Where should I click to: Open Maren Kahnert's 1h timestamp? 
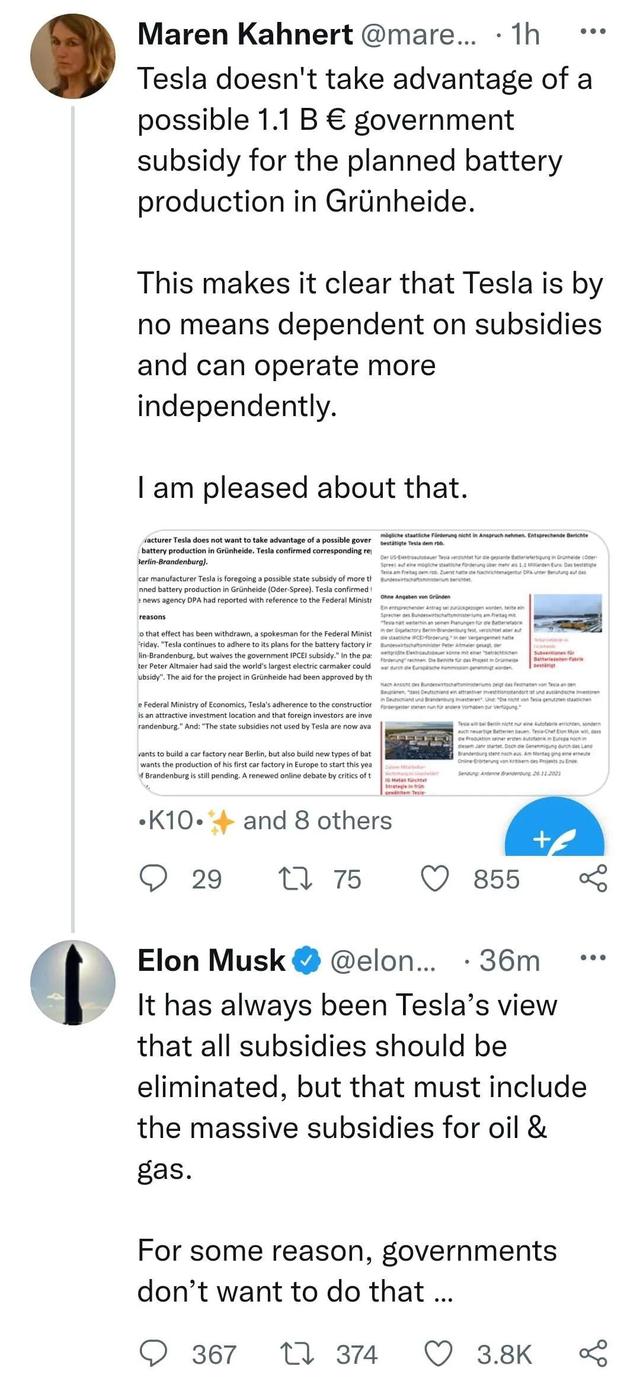pos(525,35)
